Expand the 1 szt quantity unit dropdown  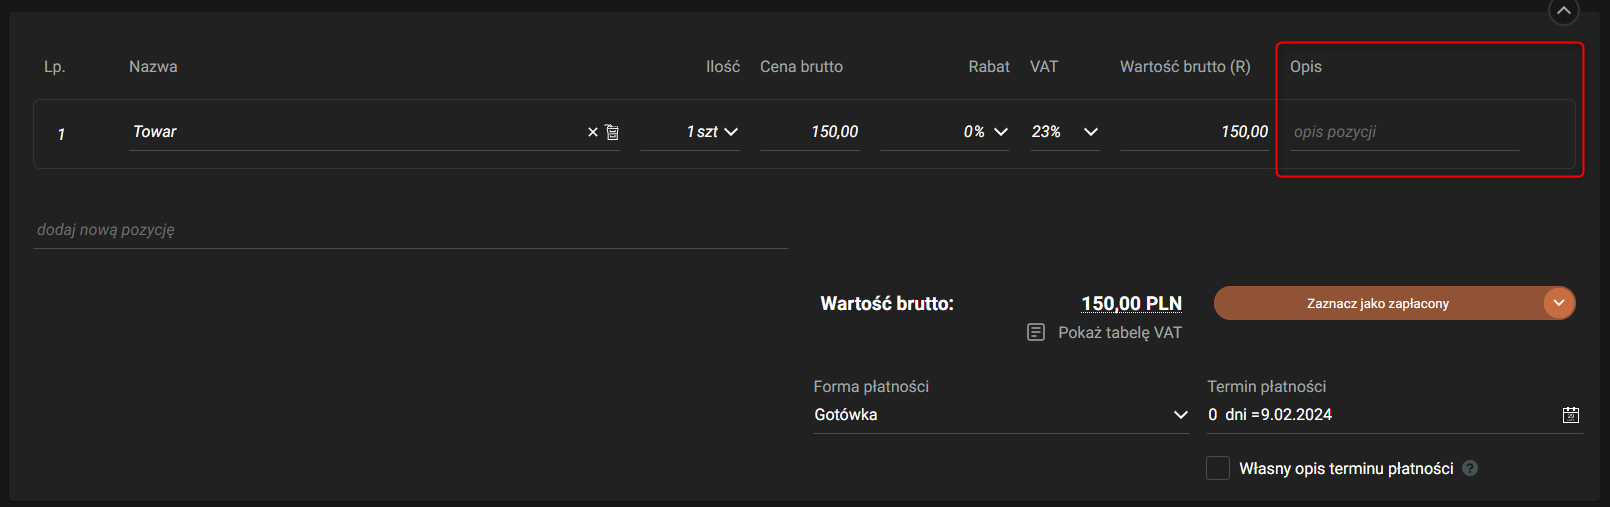(731, 132)
